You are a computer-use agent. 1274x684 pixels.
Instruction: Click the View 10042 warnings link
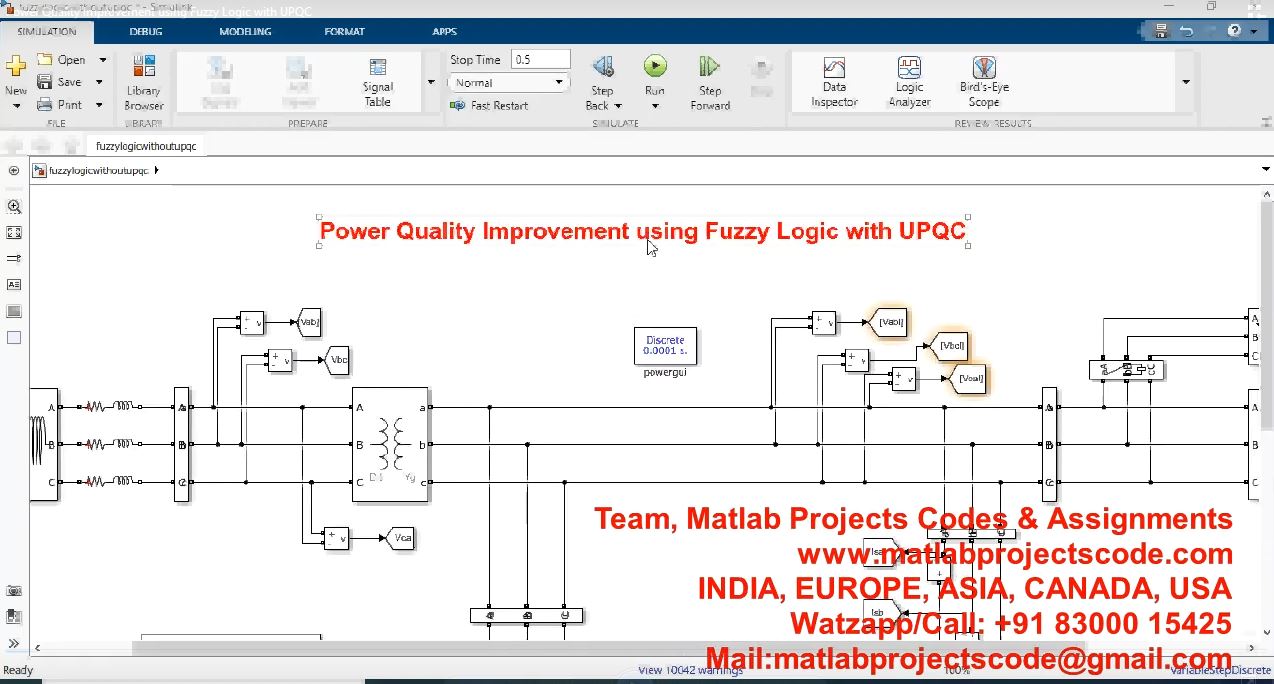point(690,670)
